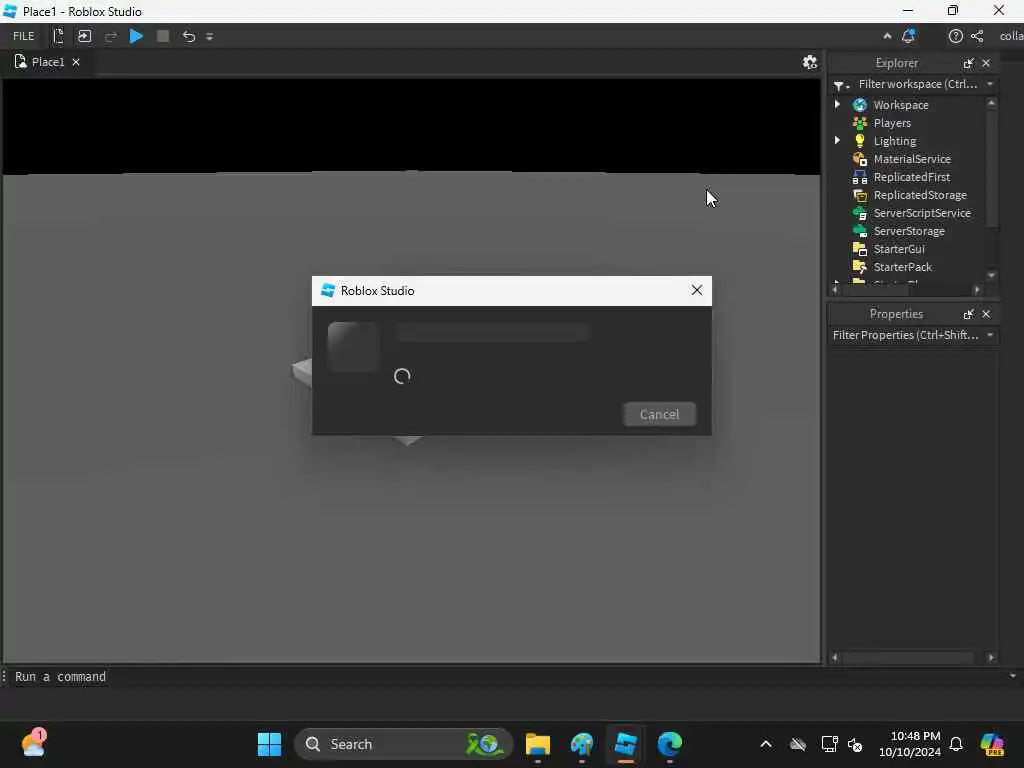The image size is (1024, 768).
Task: Stop the playtest with the square Stop button
Action: [x=163, y=36]
